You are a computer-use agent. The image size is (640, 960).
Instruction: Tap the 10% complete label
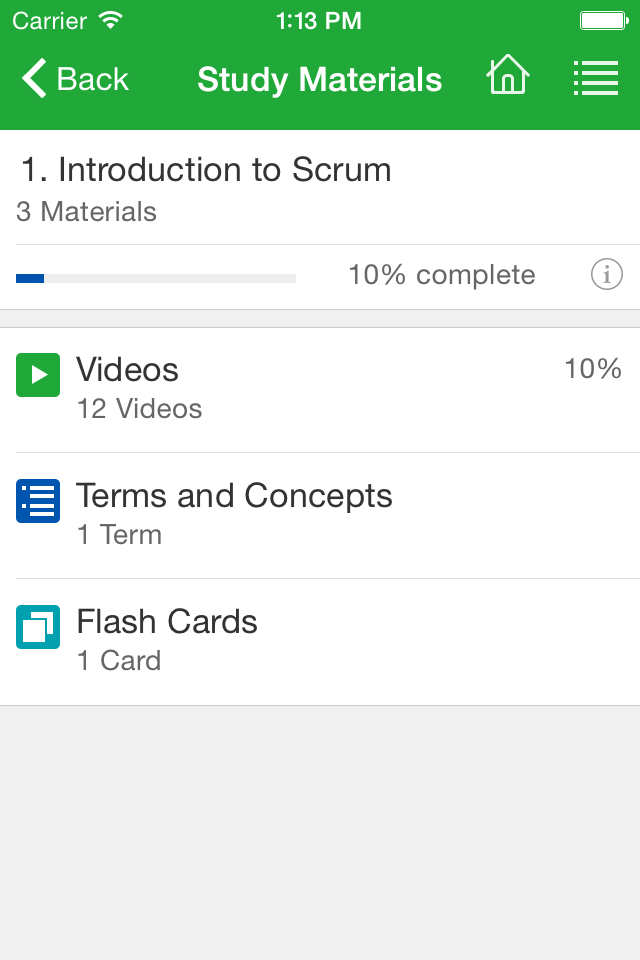point(441,275)
